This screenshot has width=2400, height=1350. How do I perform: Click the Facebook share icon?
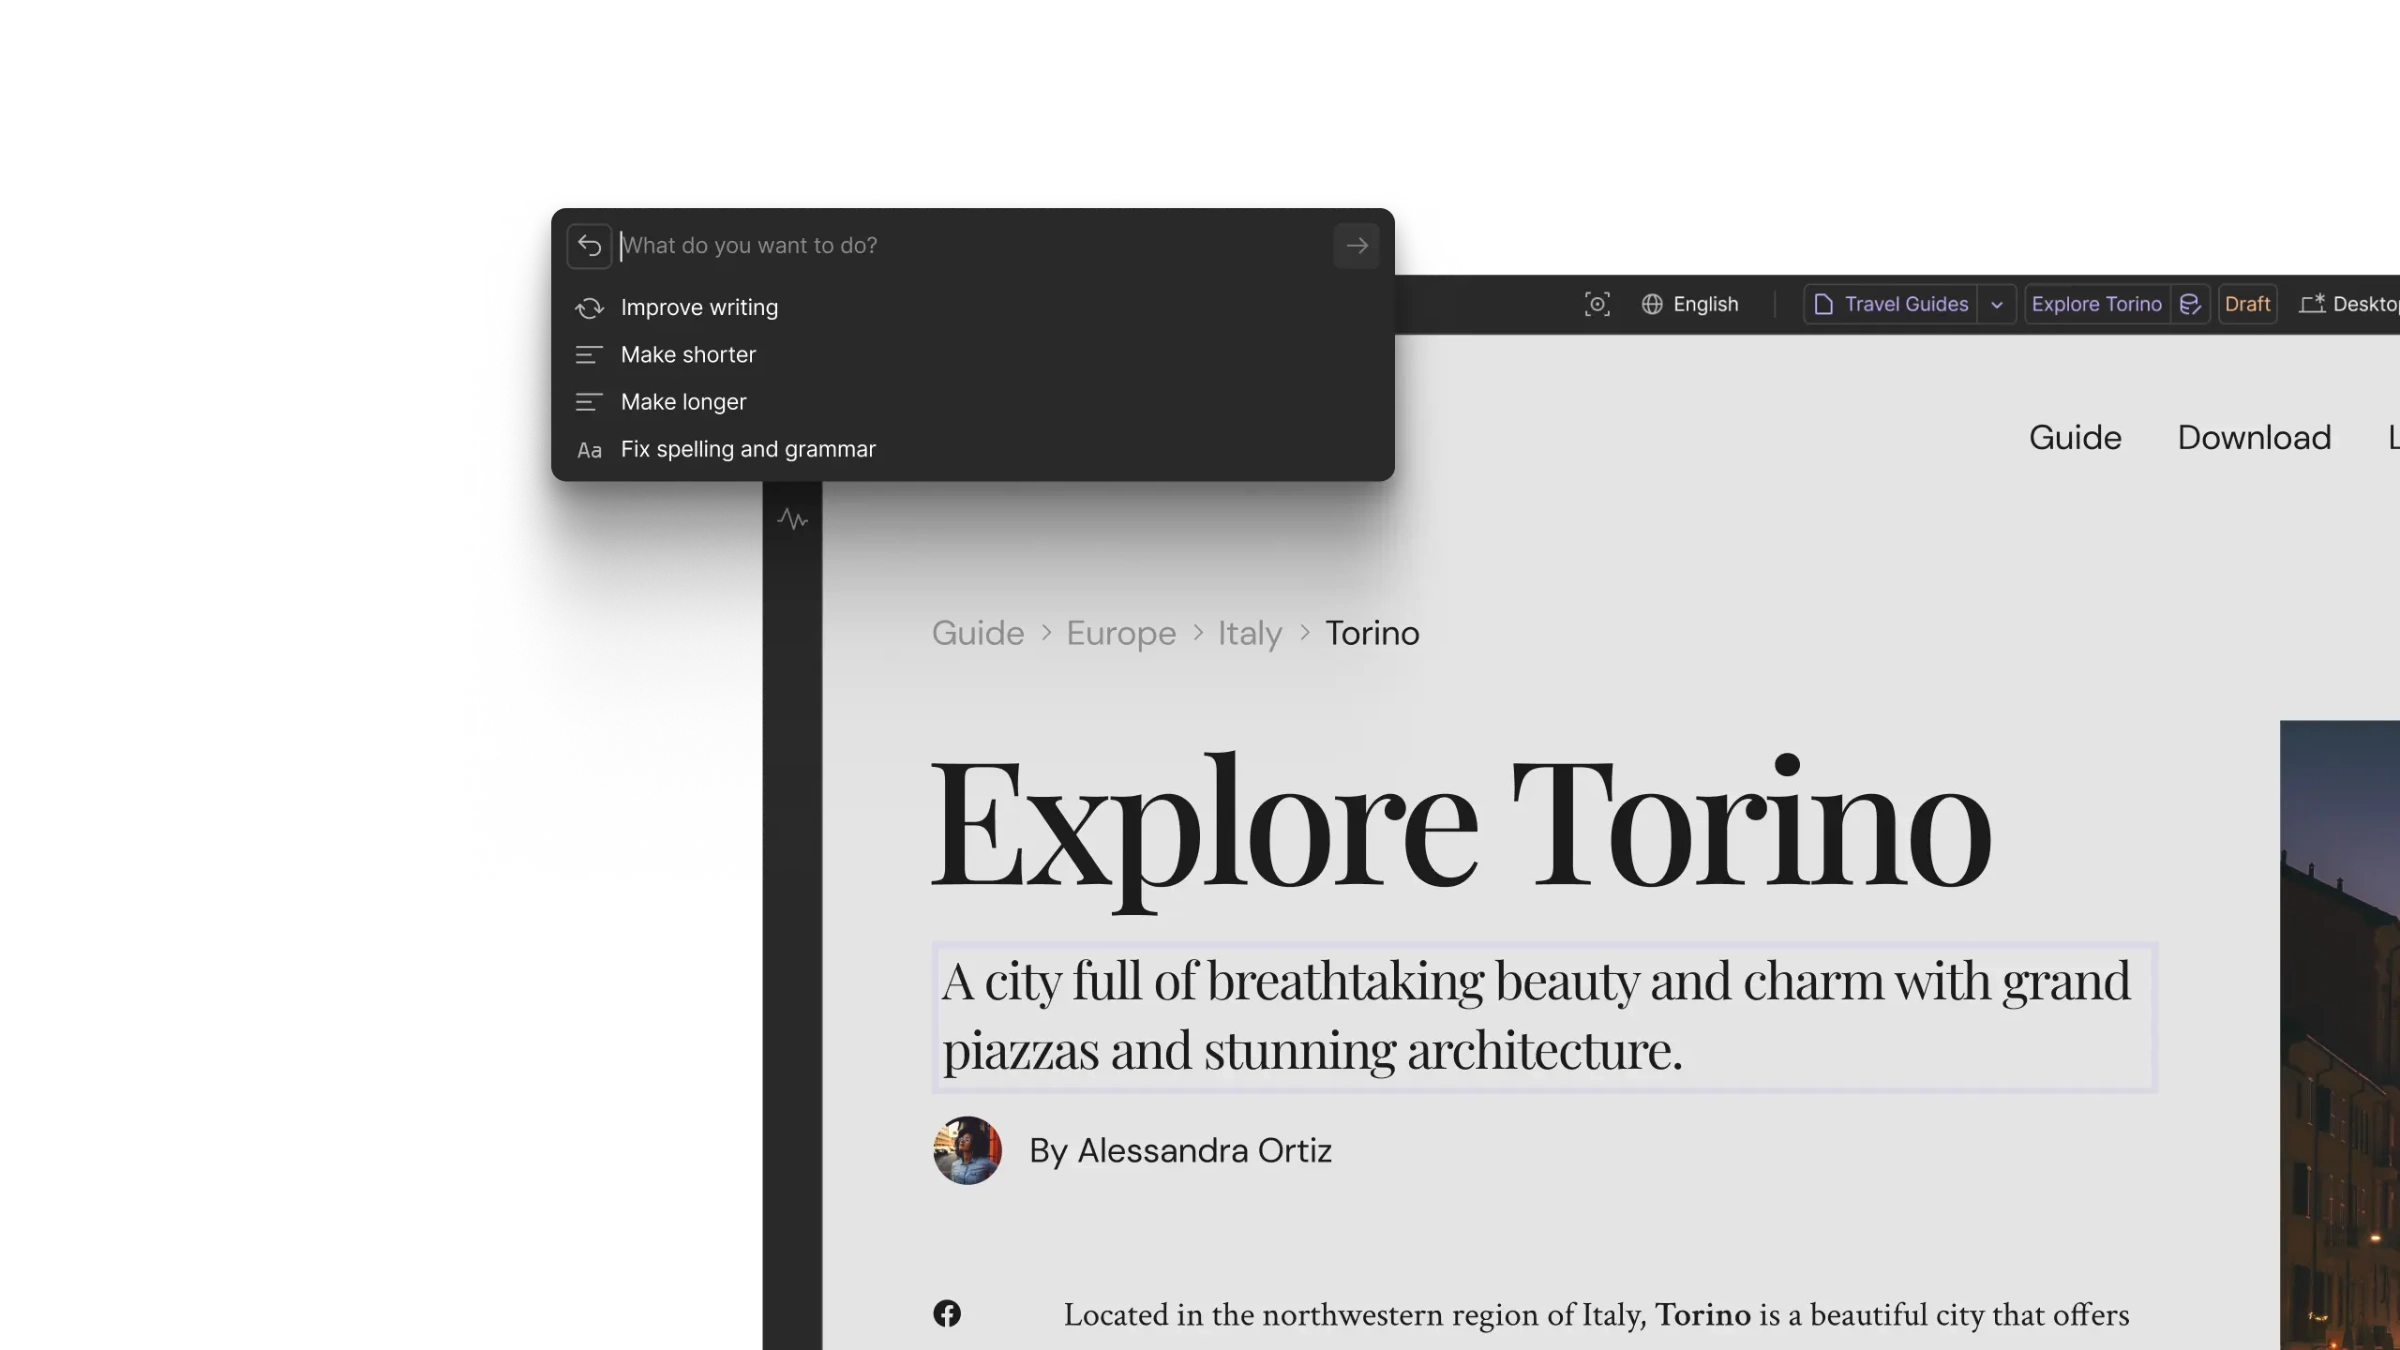pos(946,1314)
